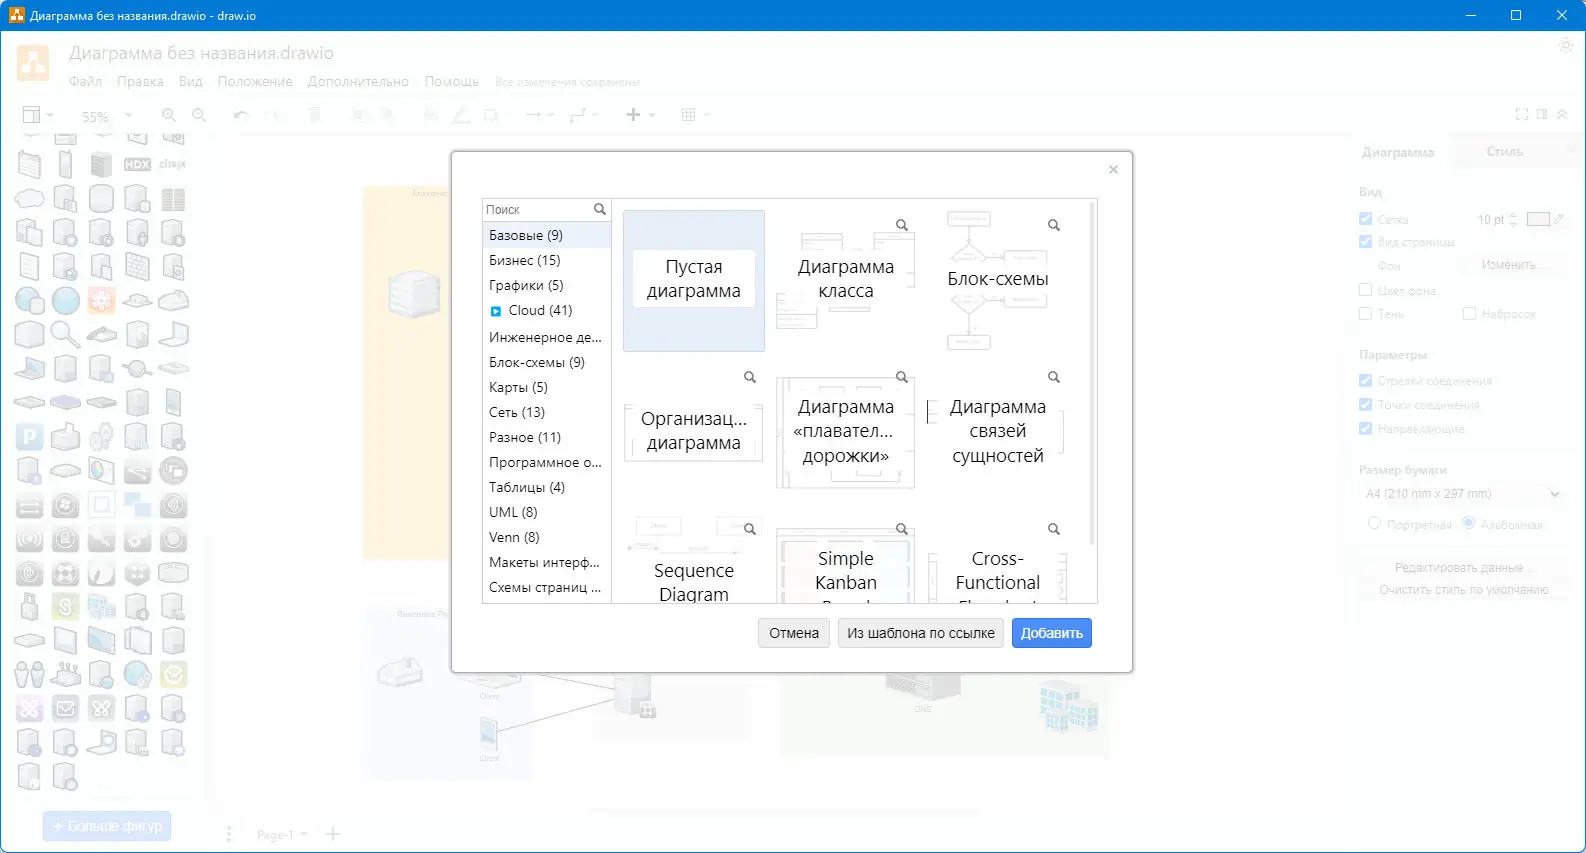
Task: Toggle the Стрелки соединения checkbox
Action: [x=1365, y=381]
